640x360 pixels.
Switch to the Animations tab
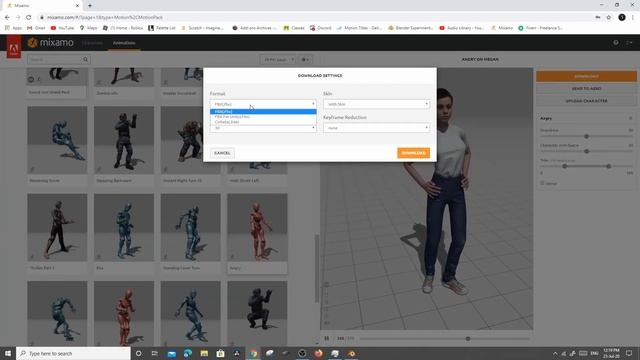124,43
